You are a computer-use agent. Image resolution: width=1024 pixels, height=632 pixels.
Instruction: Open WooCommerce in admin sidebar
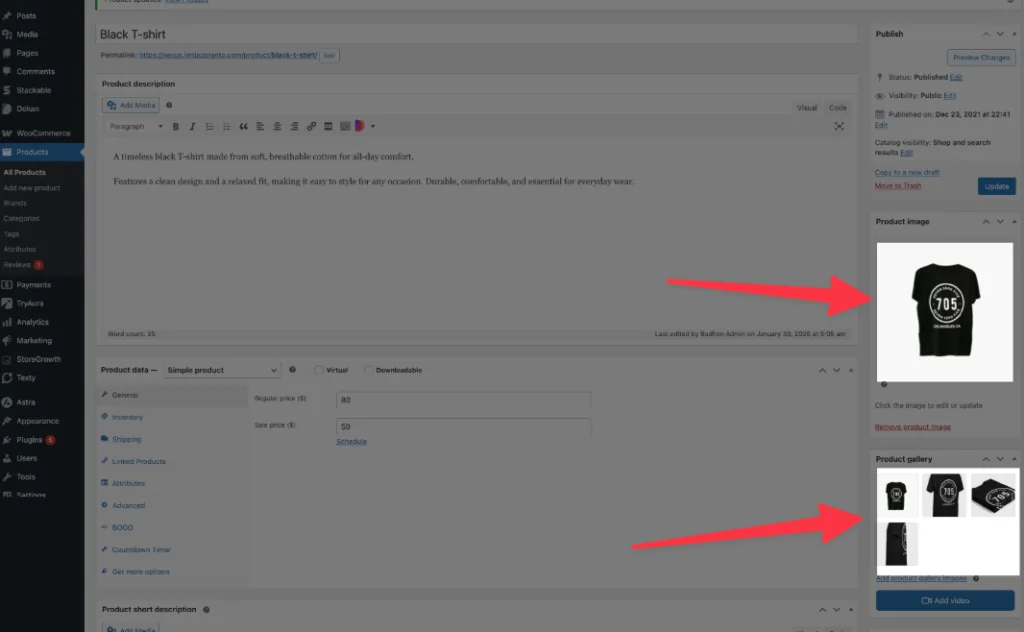pos(42,133)
